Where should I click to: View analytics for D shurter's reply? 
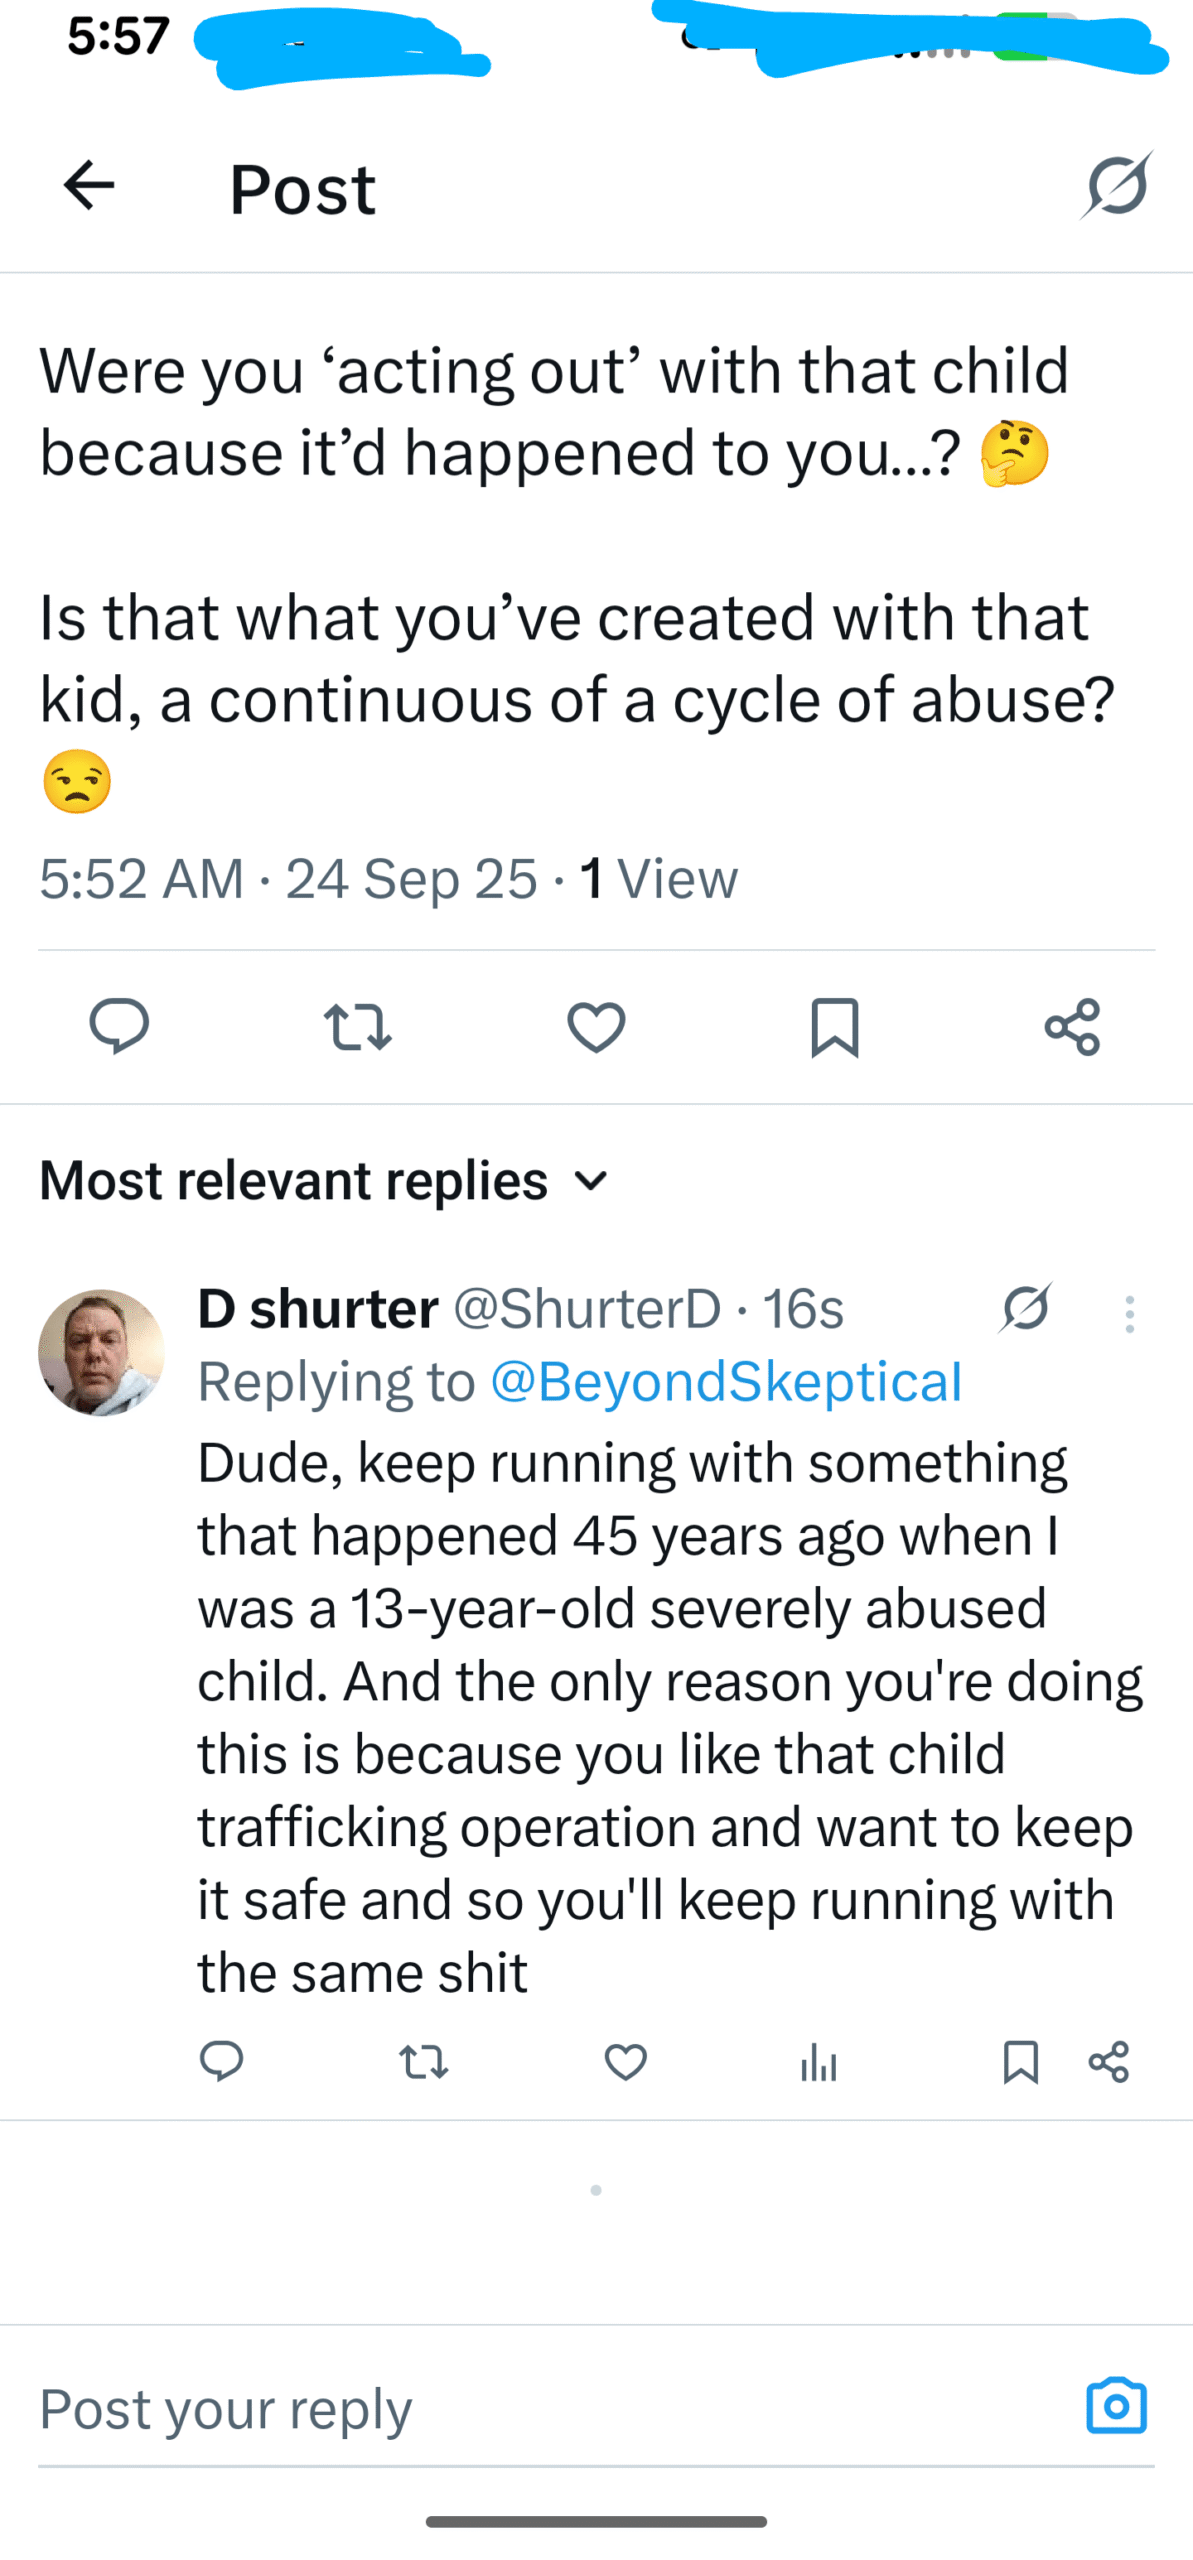click(x=818, y=2062)
